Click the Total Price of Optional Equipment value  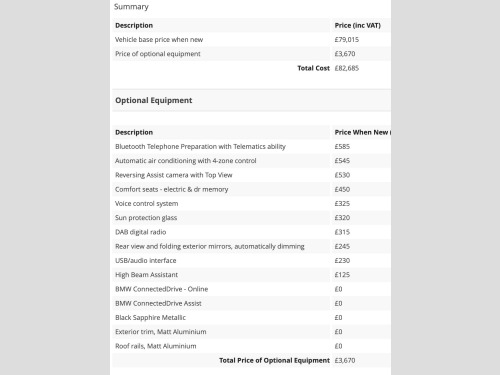(x=345, y=360)
